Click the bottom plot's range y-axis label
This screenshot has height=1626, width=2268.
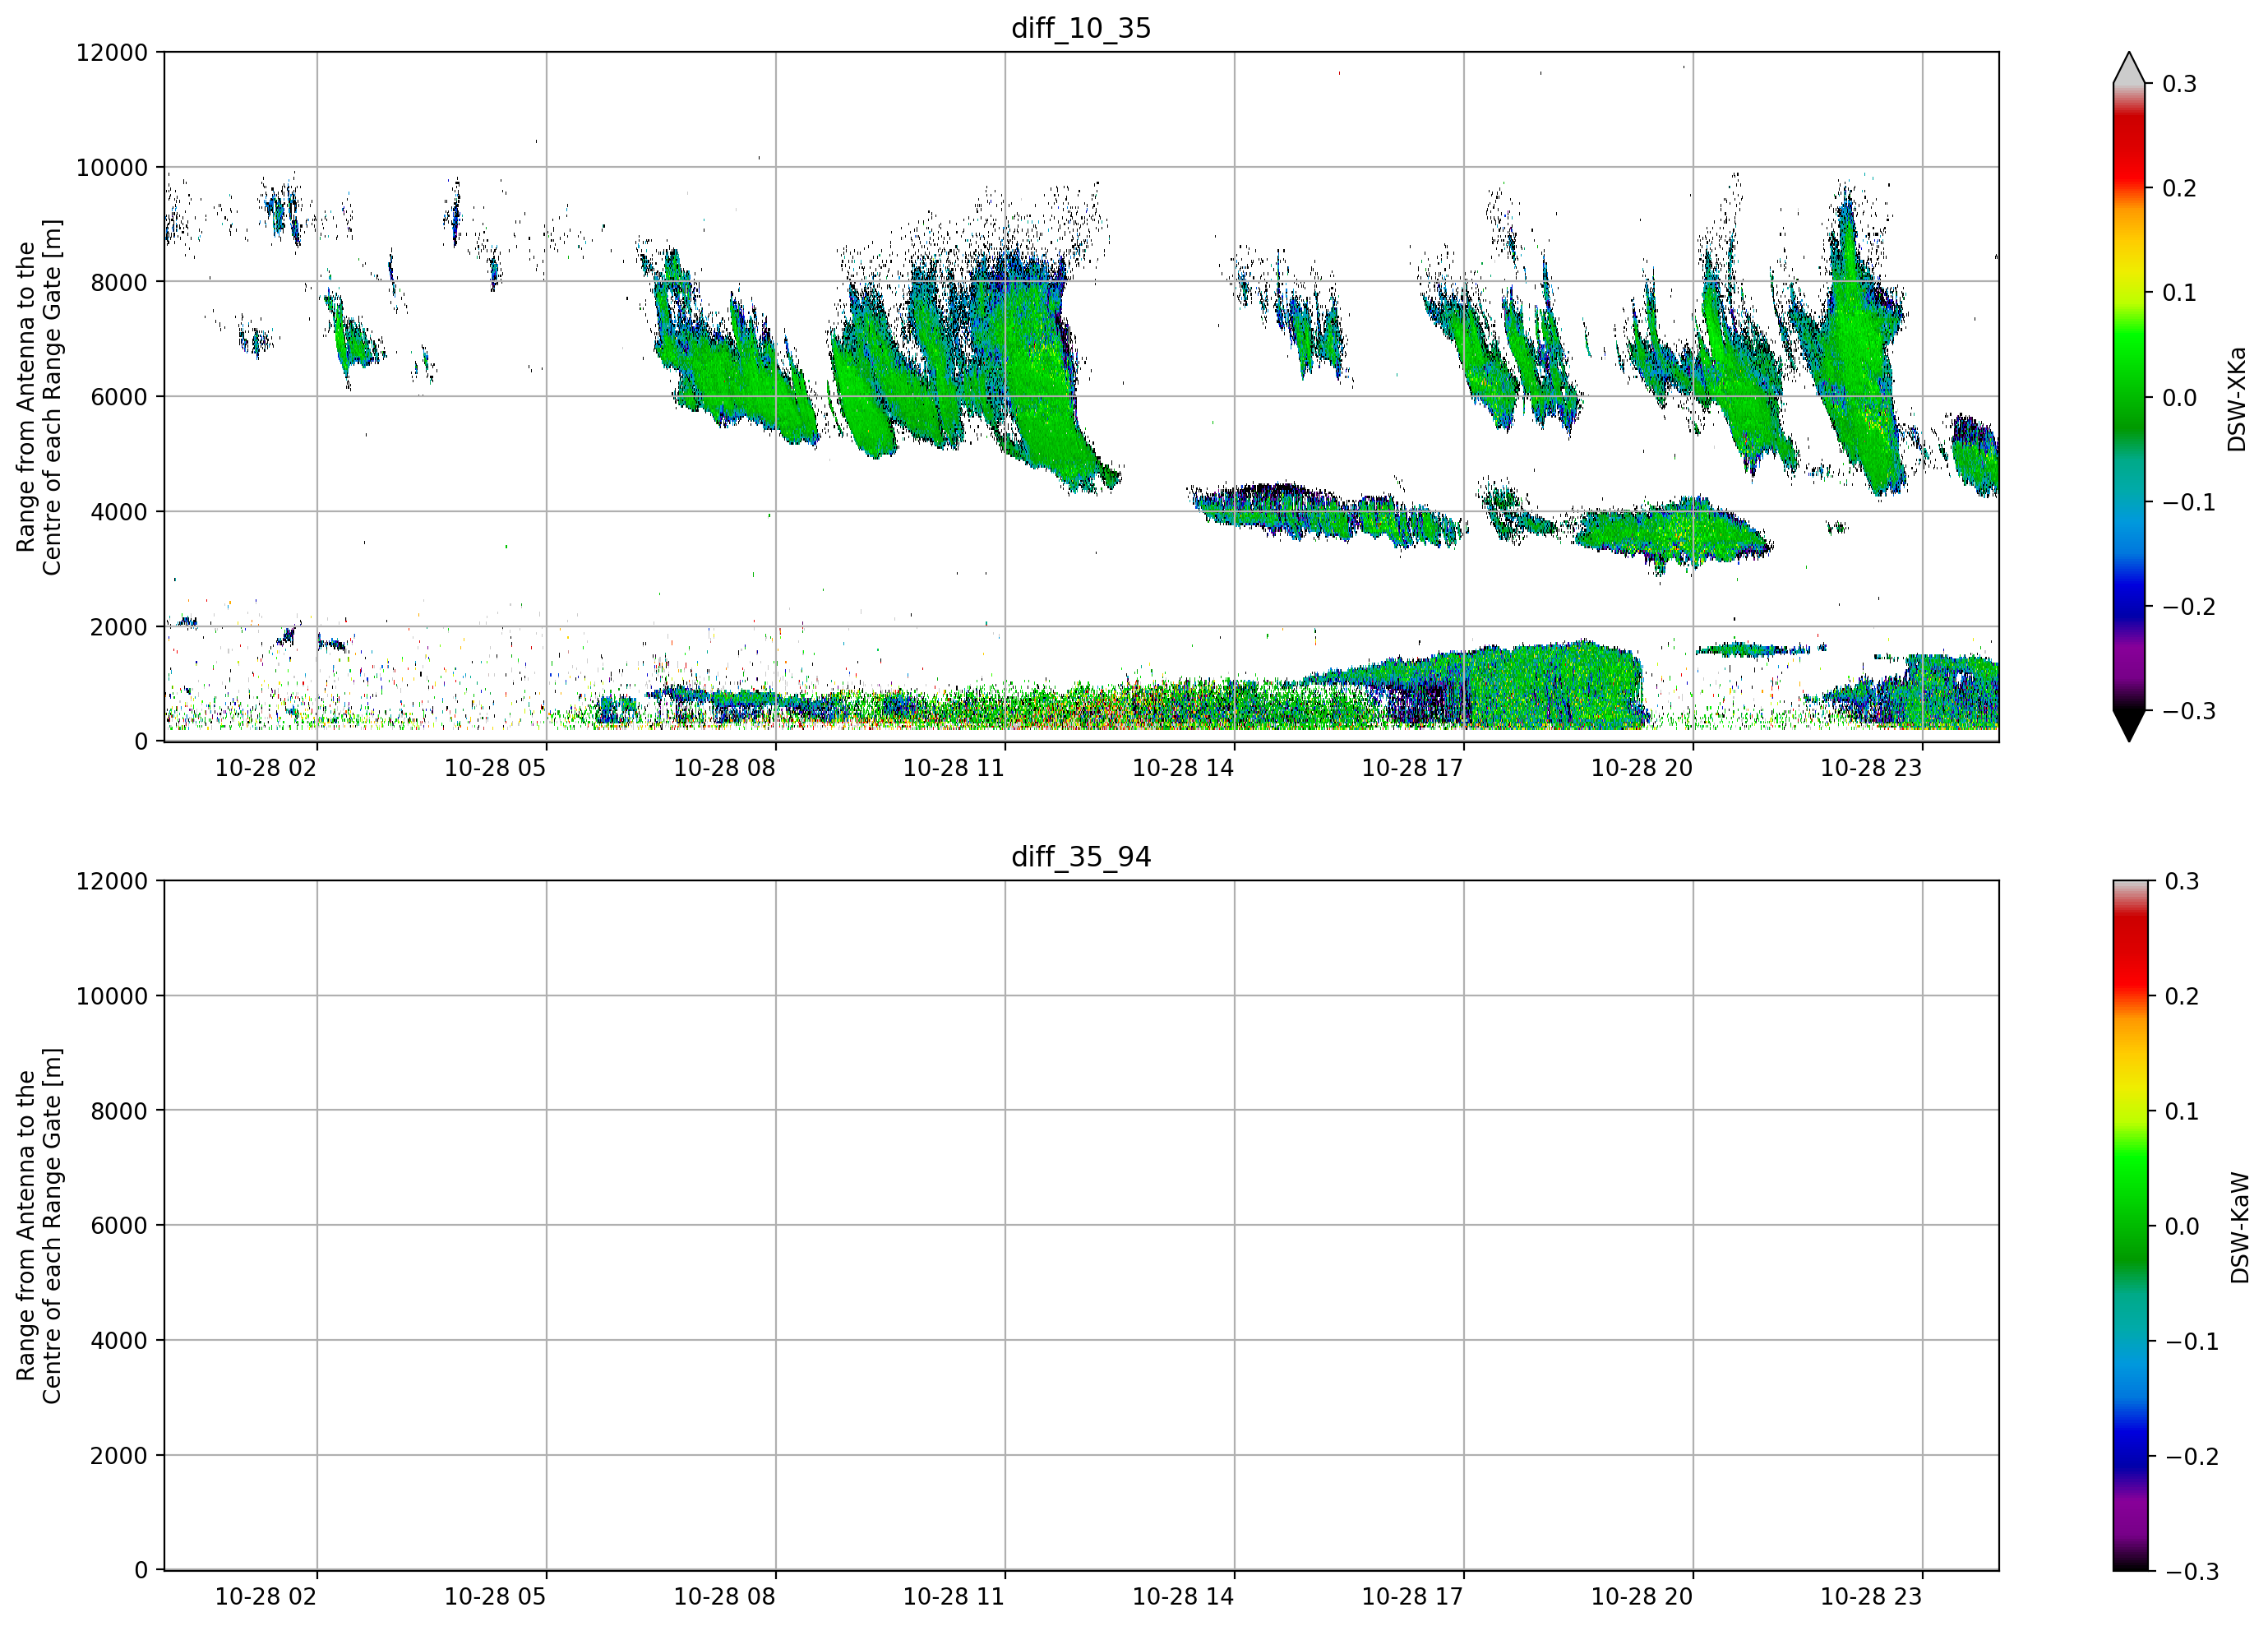(39, 1226)
